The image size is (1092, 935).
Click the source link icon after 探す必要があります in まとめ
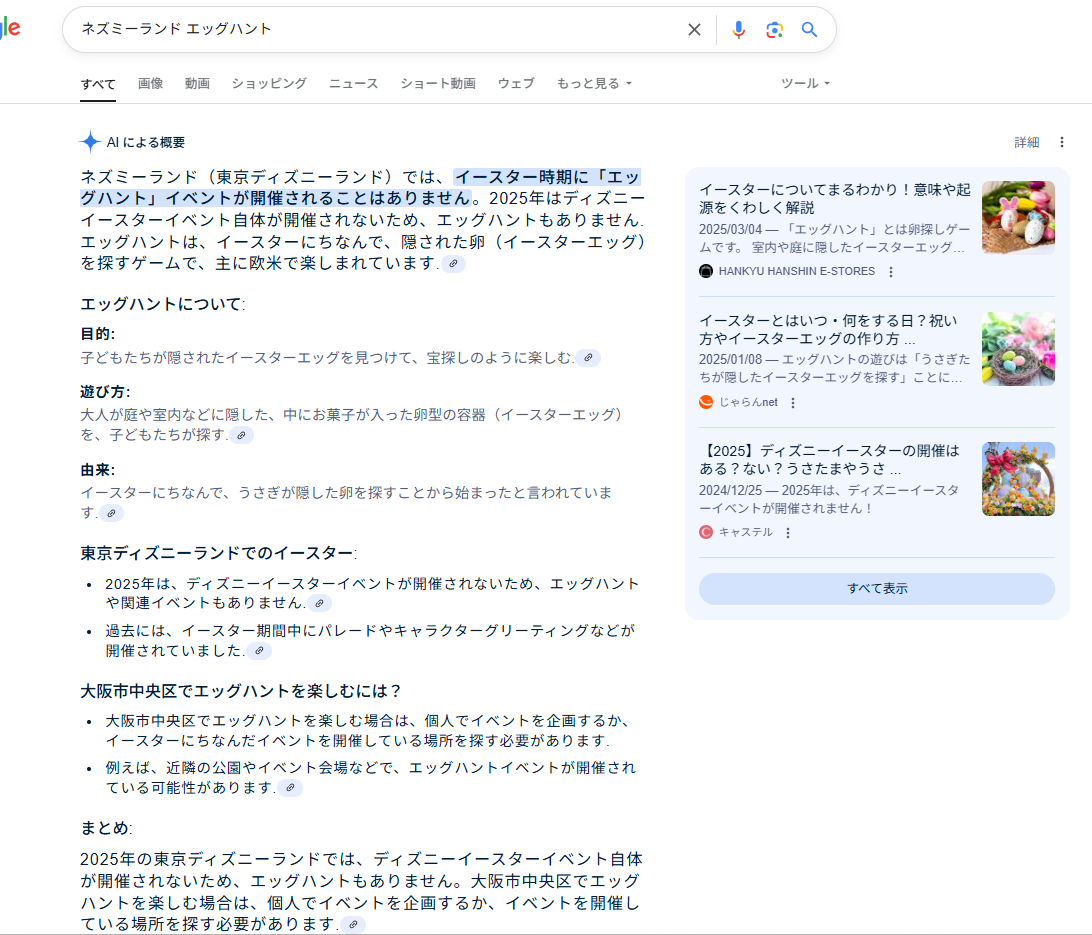(x=353, y=925)
